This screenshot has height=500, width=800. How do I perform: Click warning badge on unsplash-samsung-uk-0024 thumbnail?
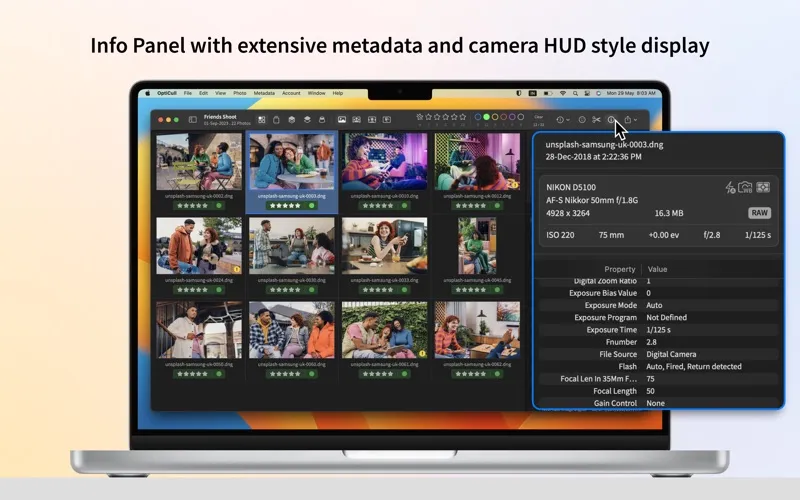[x=237, y=269]
